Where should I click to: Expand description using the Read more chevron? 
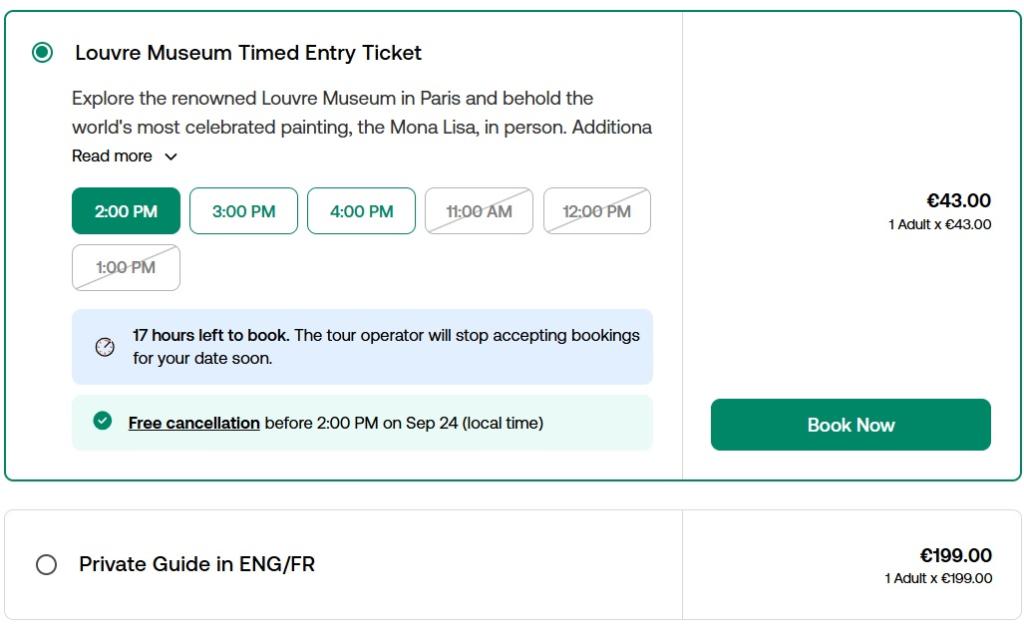tap(171, 157)
